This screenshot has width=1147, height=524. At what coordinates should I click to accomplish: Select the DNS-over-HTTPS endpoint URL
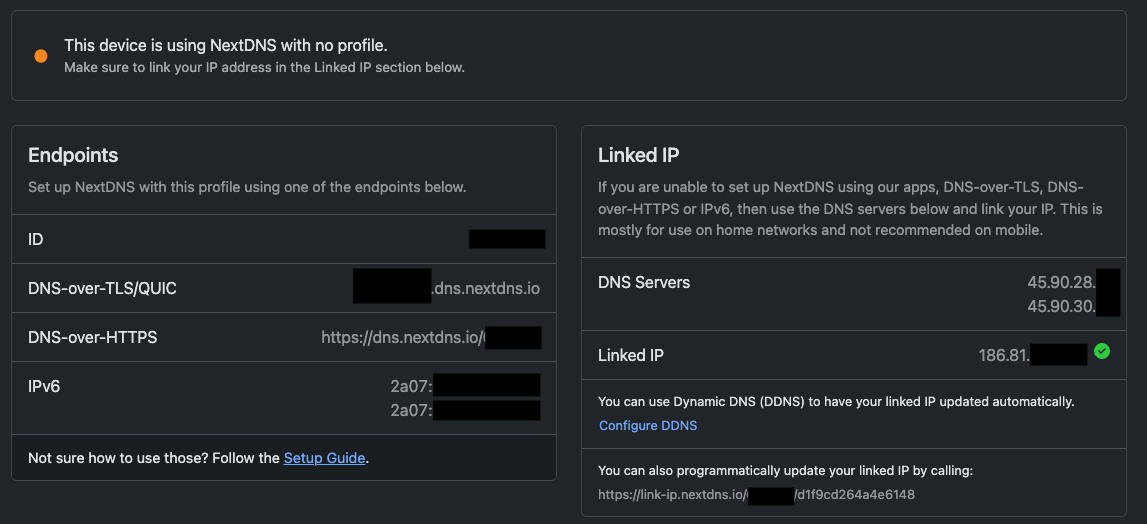coord(432,337)
